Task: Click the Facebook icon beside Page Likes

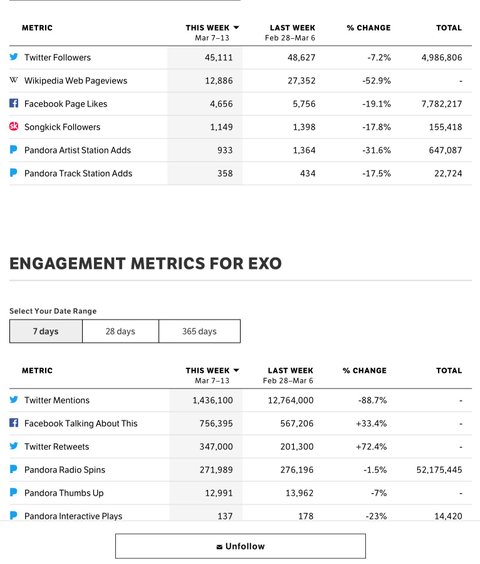Action: 14,103
